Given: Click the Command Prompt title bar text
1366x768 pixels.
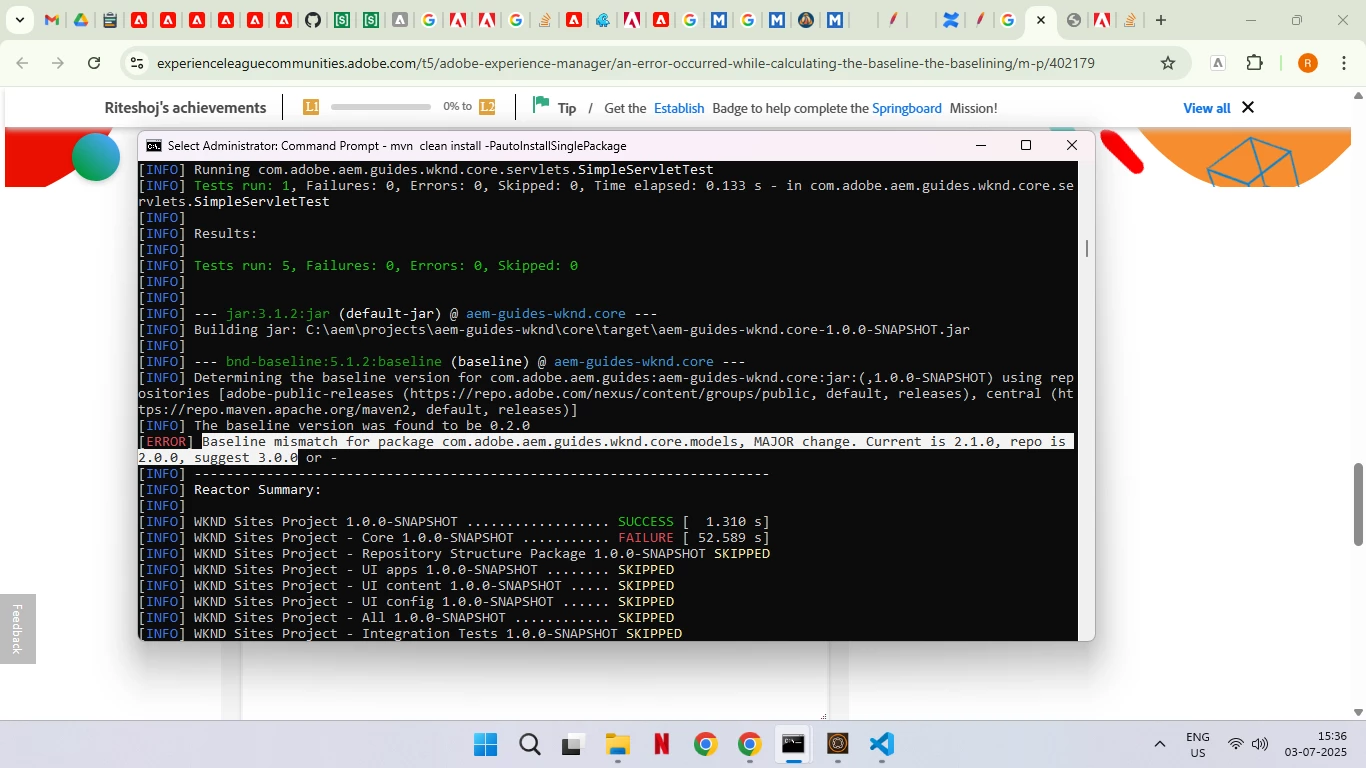Looking at the screenshot, I should click(x=397, y=146).
